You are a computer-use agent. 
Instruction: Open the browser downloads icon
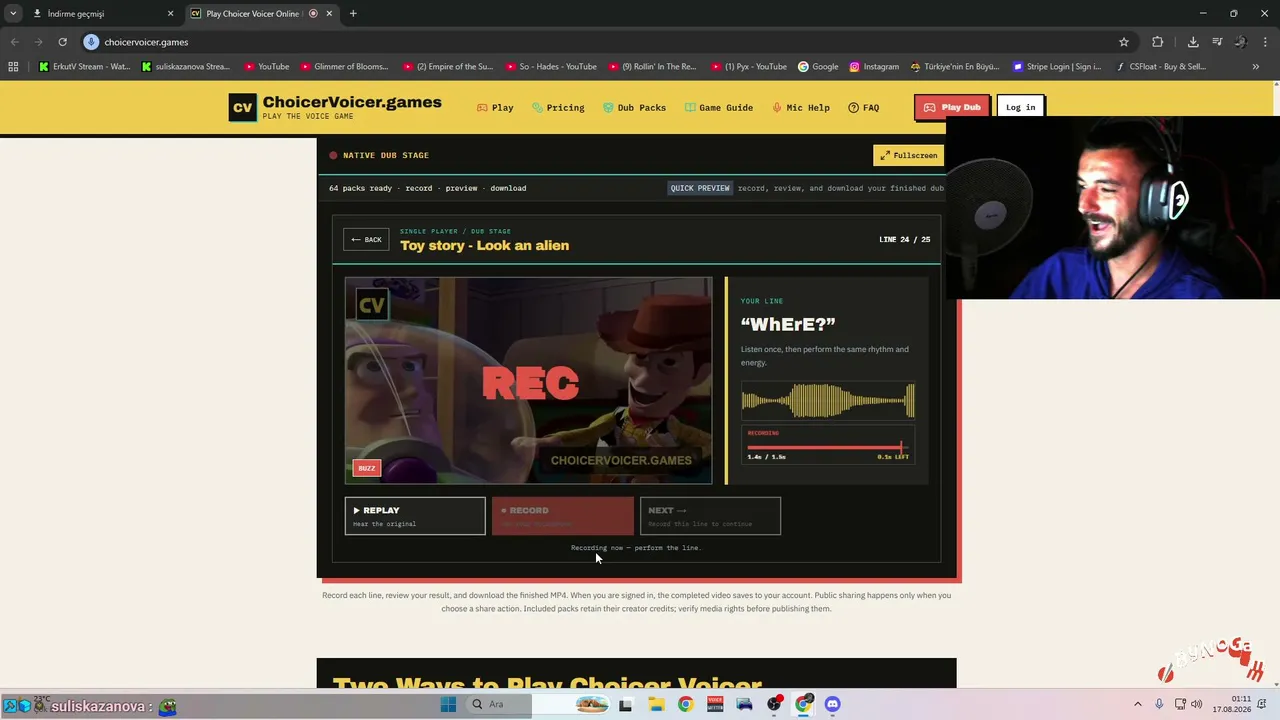tap(1193, 42)
